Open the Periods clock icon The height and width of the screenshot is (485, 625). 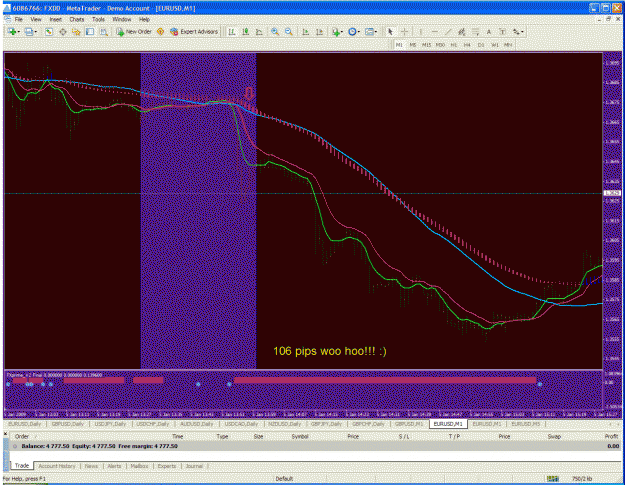pyautogui.click(x=352, y=32)
